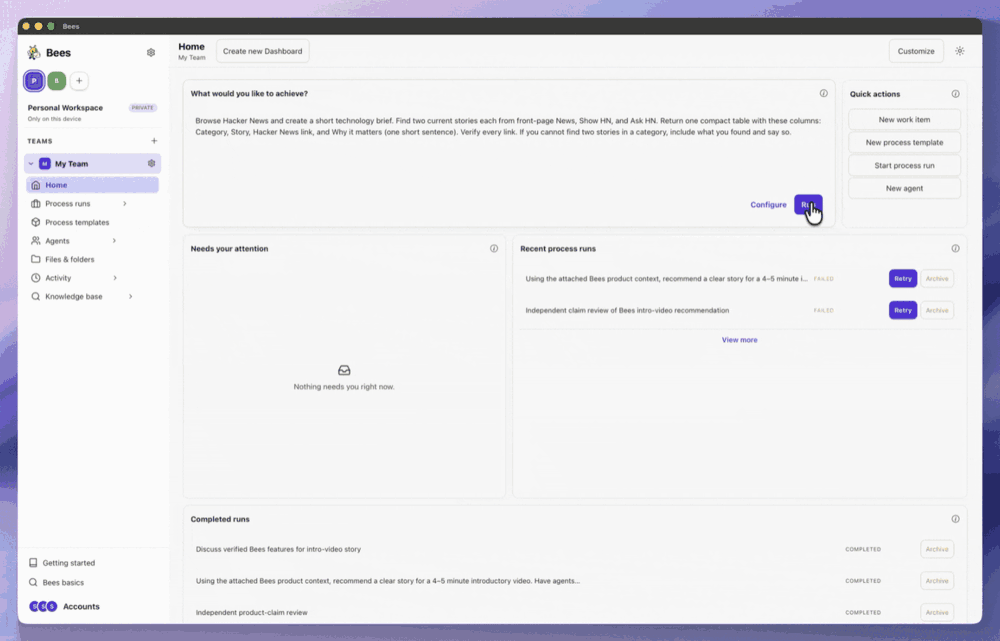
Task: Click the empty inbox tray icon
Action: click(x=344, y=370)
